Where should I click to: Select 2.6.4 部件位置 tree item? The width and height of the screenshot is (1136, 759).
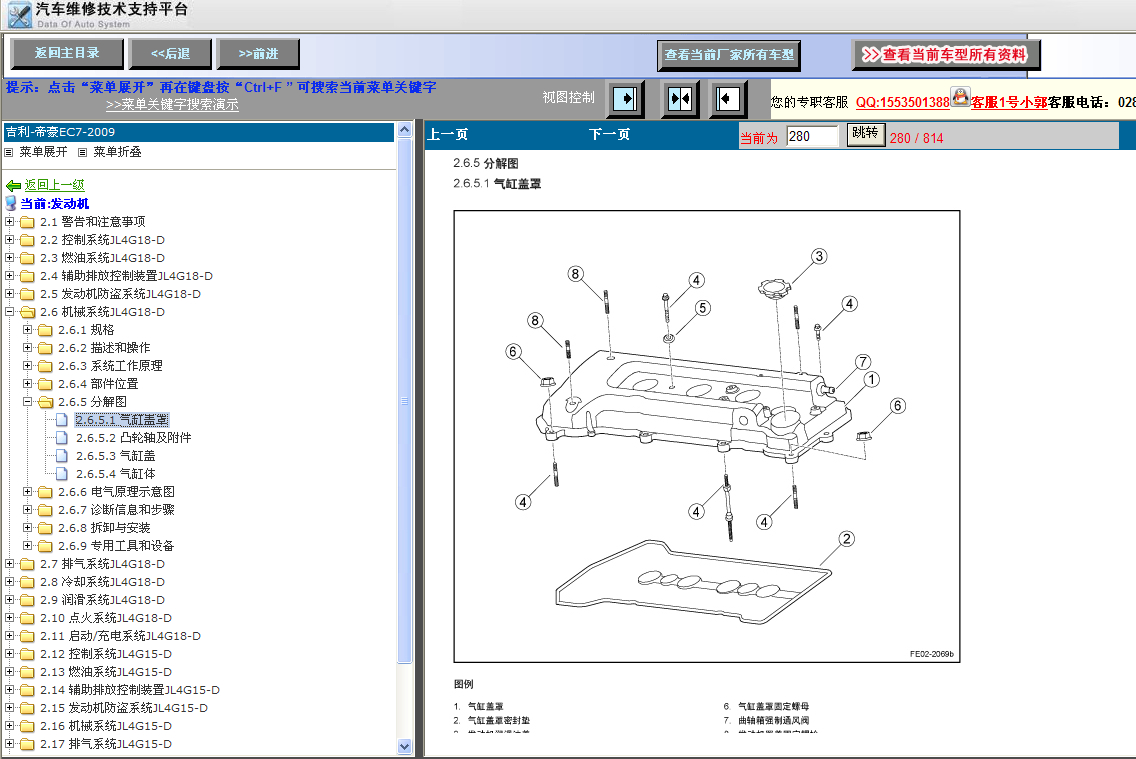coord(98,385)
